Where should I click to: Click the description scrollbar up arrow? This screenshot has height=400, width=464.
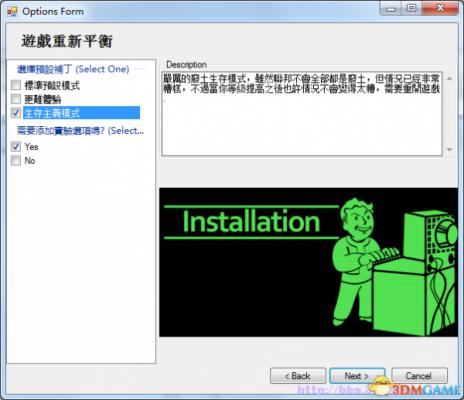coord(449,78)
